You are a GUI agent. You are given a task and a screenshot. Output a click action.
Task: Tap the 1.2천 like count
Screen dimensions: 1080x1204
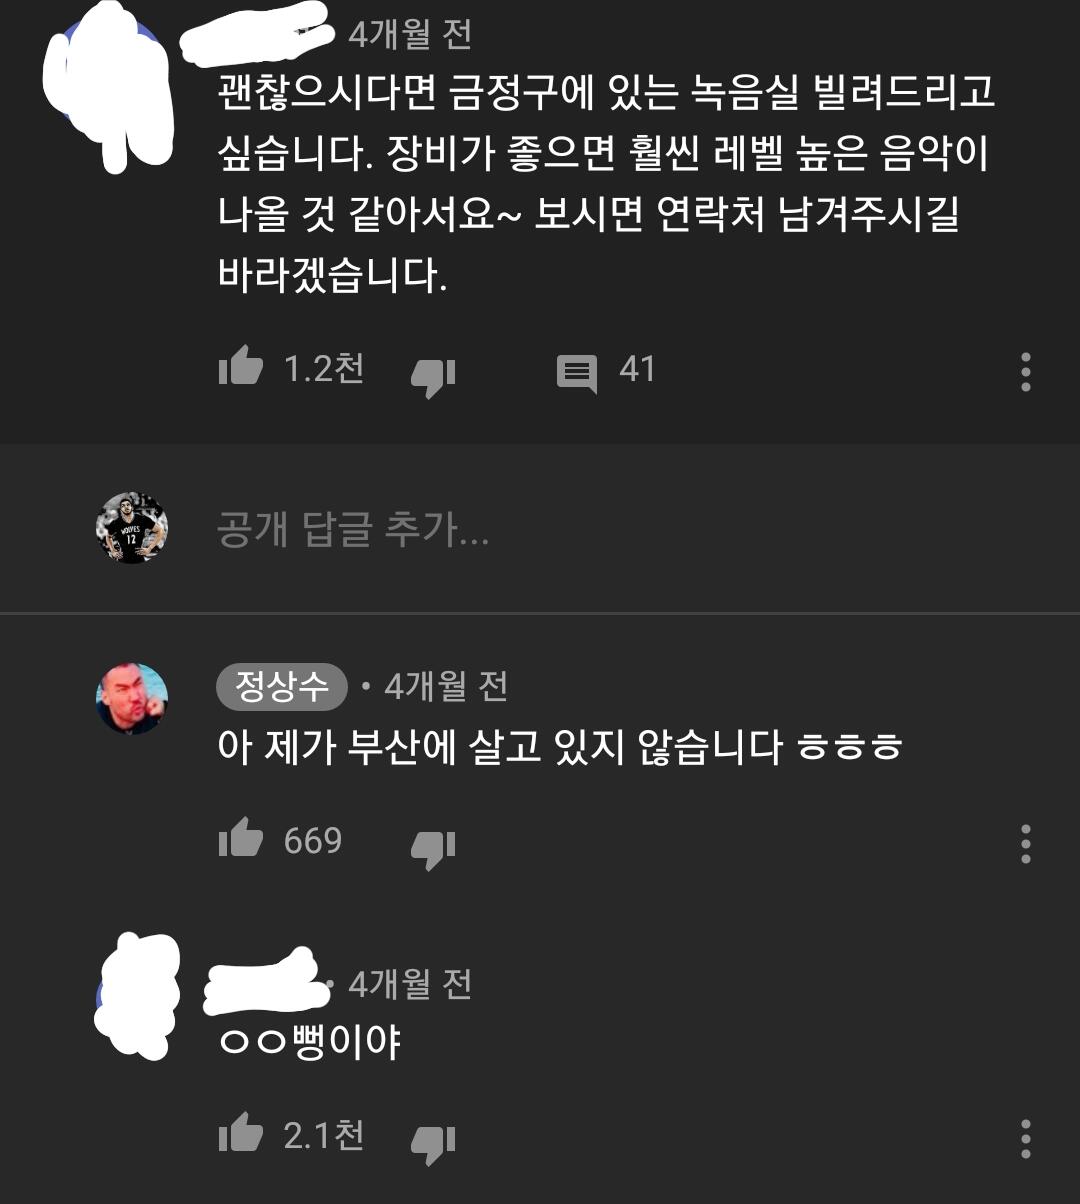[x=324, y=369]
